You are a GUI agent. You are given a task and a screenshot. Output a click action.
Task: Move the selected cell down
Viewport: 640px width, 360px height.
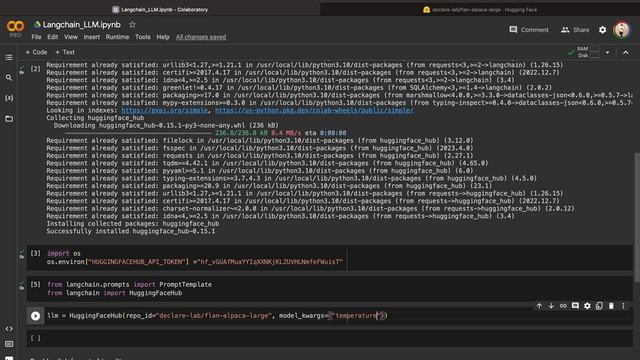[551, 306]
